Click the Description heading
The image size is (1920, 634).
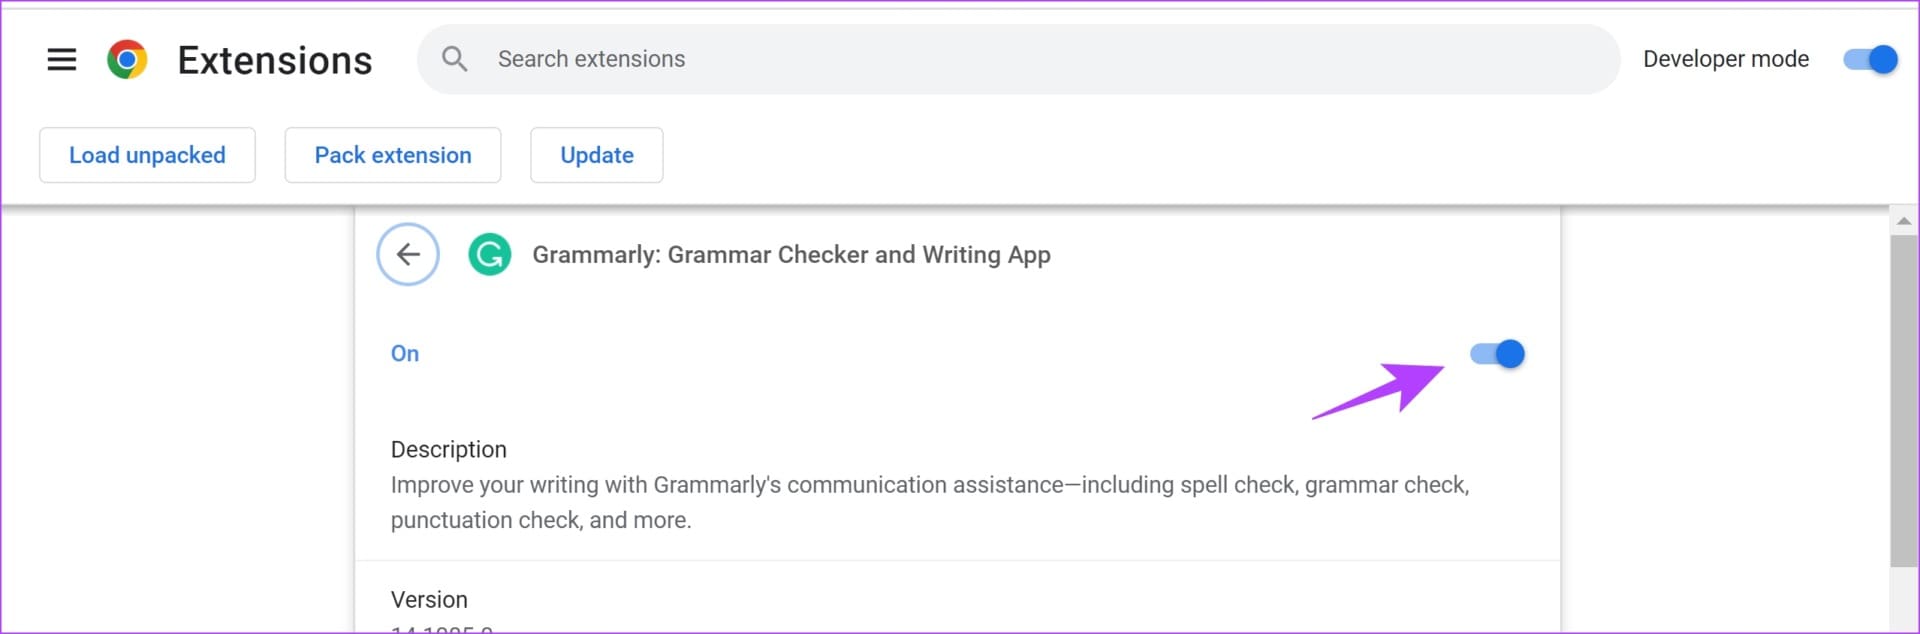pos(449,450)
